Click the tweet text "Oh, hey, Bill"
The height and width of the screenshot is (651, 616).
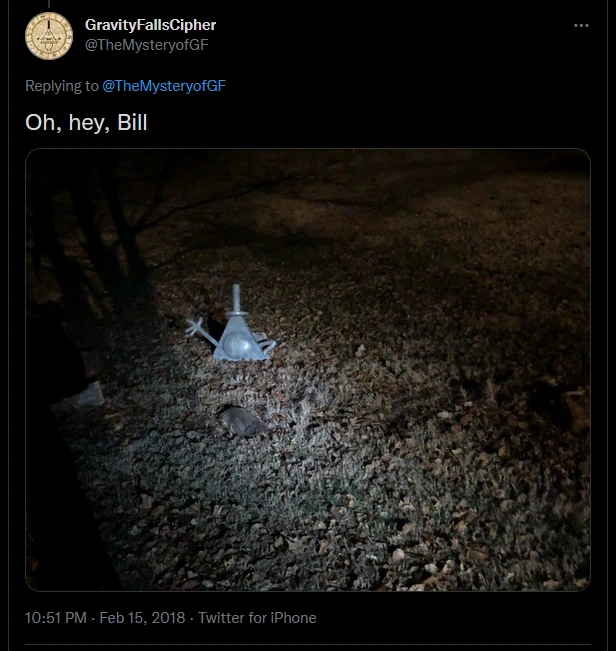point(86,122)
